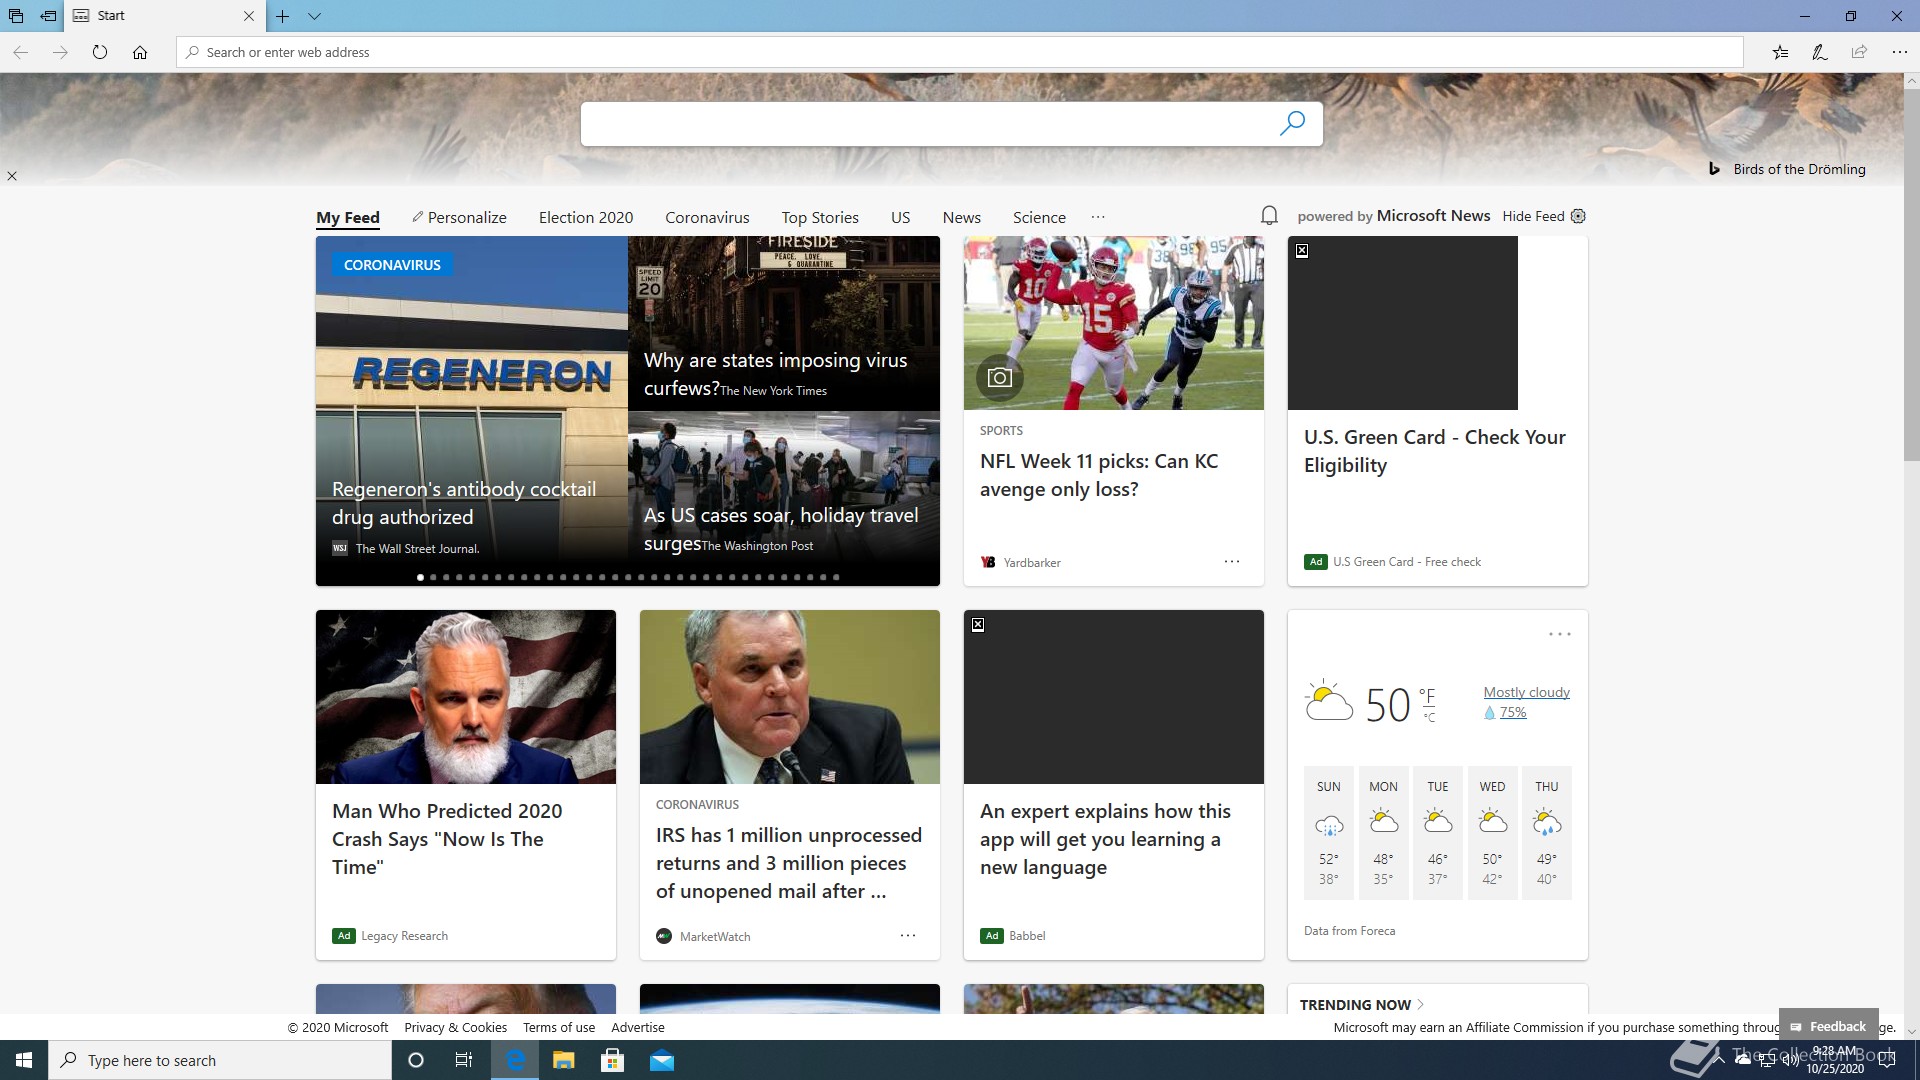This screenshot has height=1080, width=1920.
Task: Click the browser Forward arrow
Action: point(60,52)
